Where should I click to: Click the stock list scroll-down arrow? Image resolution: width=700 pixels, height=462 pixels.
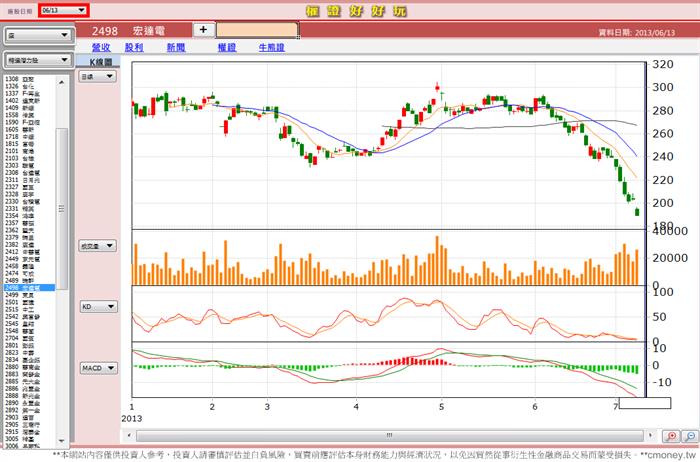(62, 441)
